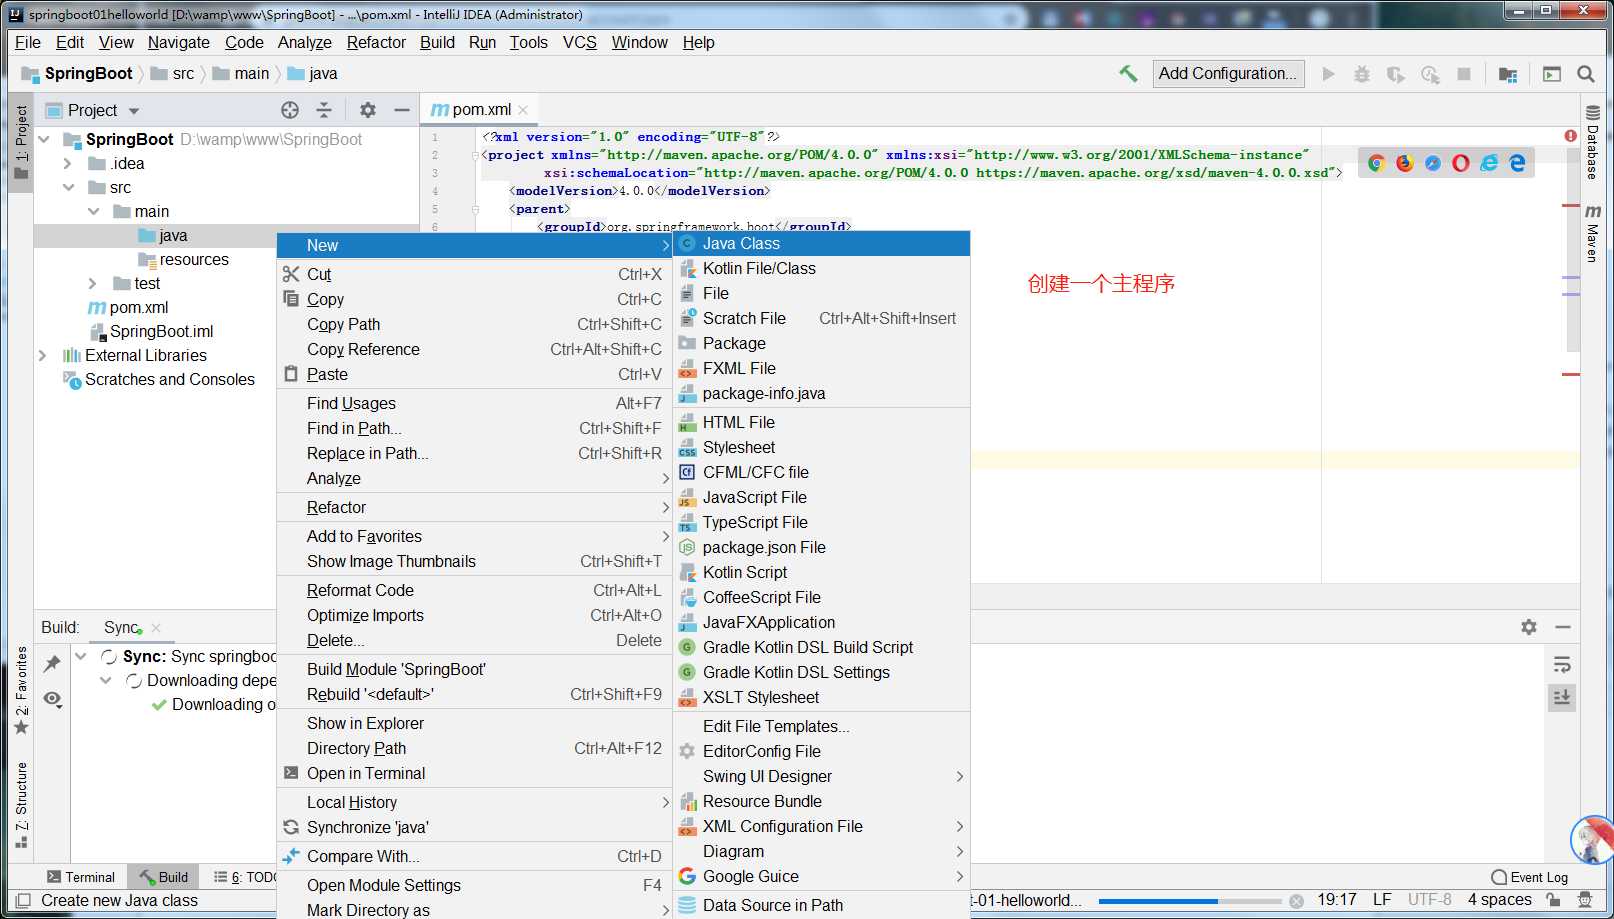The width and height of the screenshot is (1614, 919).
Task: Select Java Class from New submenu
Action: point(821,243)
